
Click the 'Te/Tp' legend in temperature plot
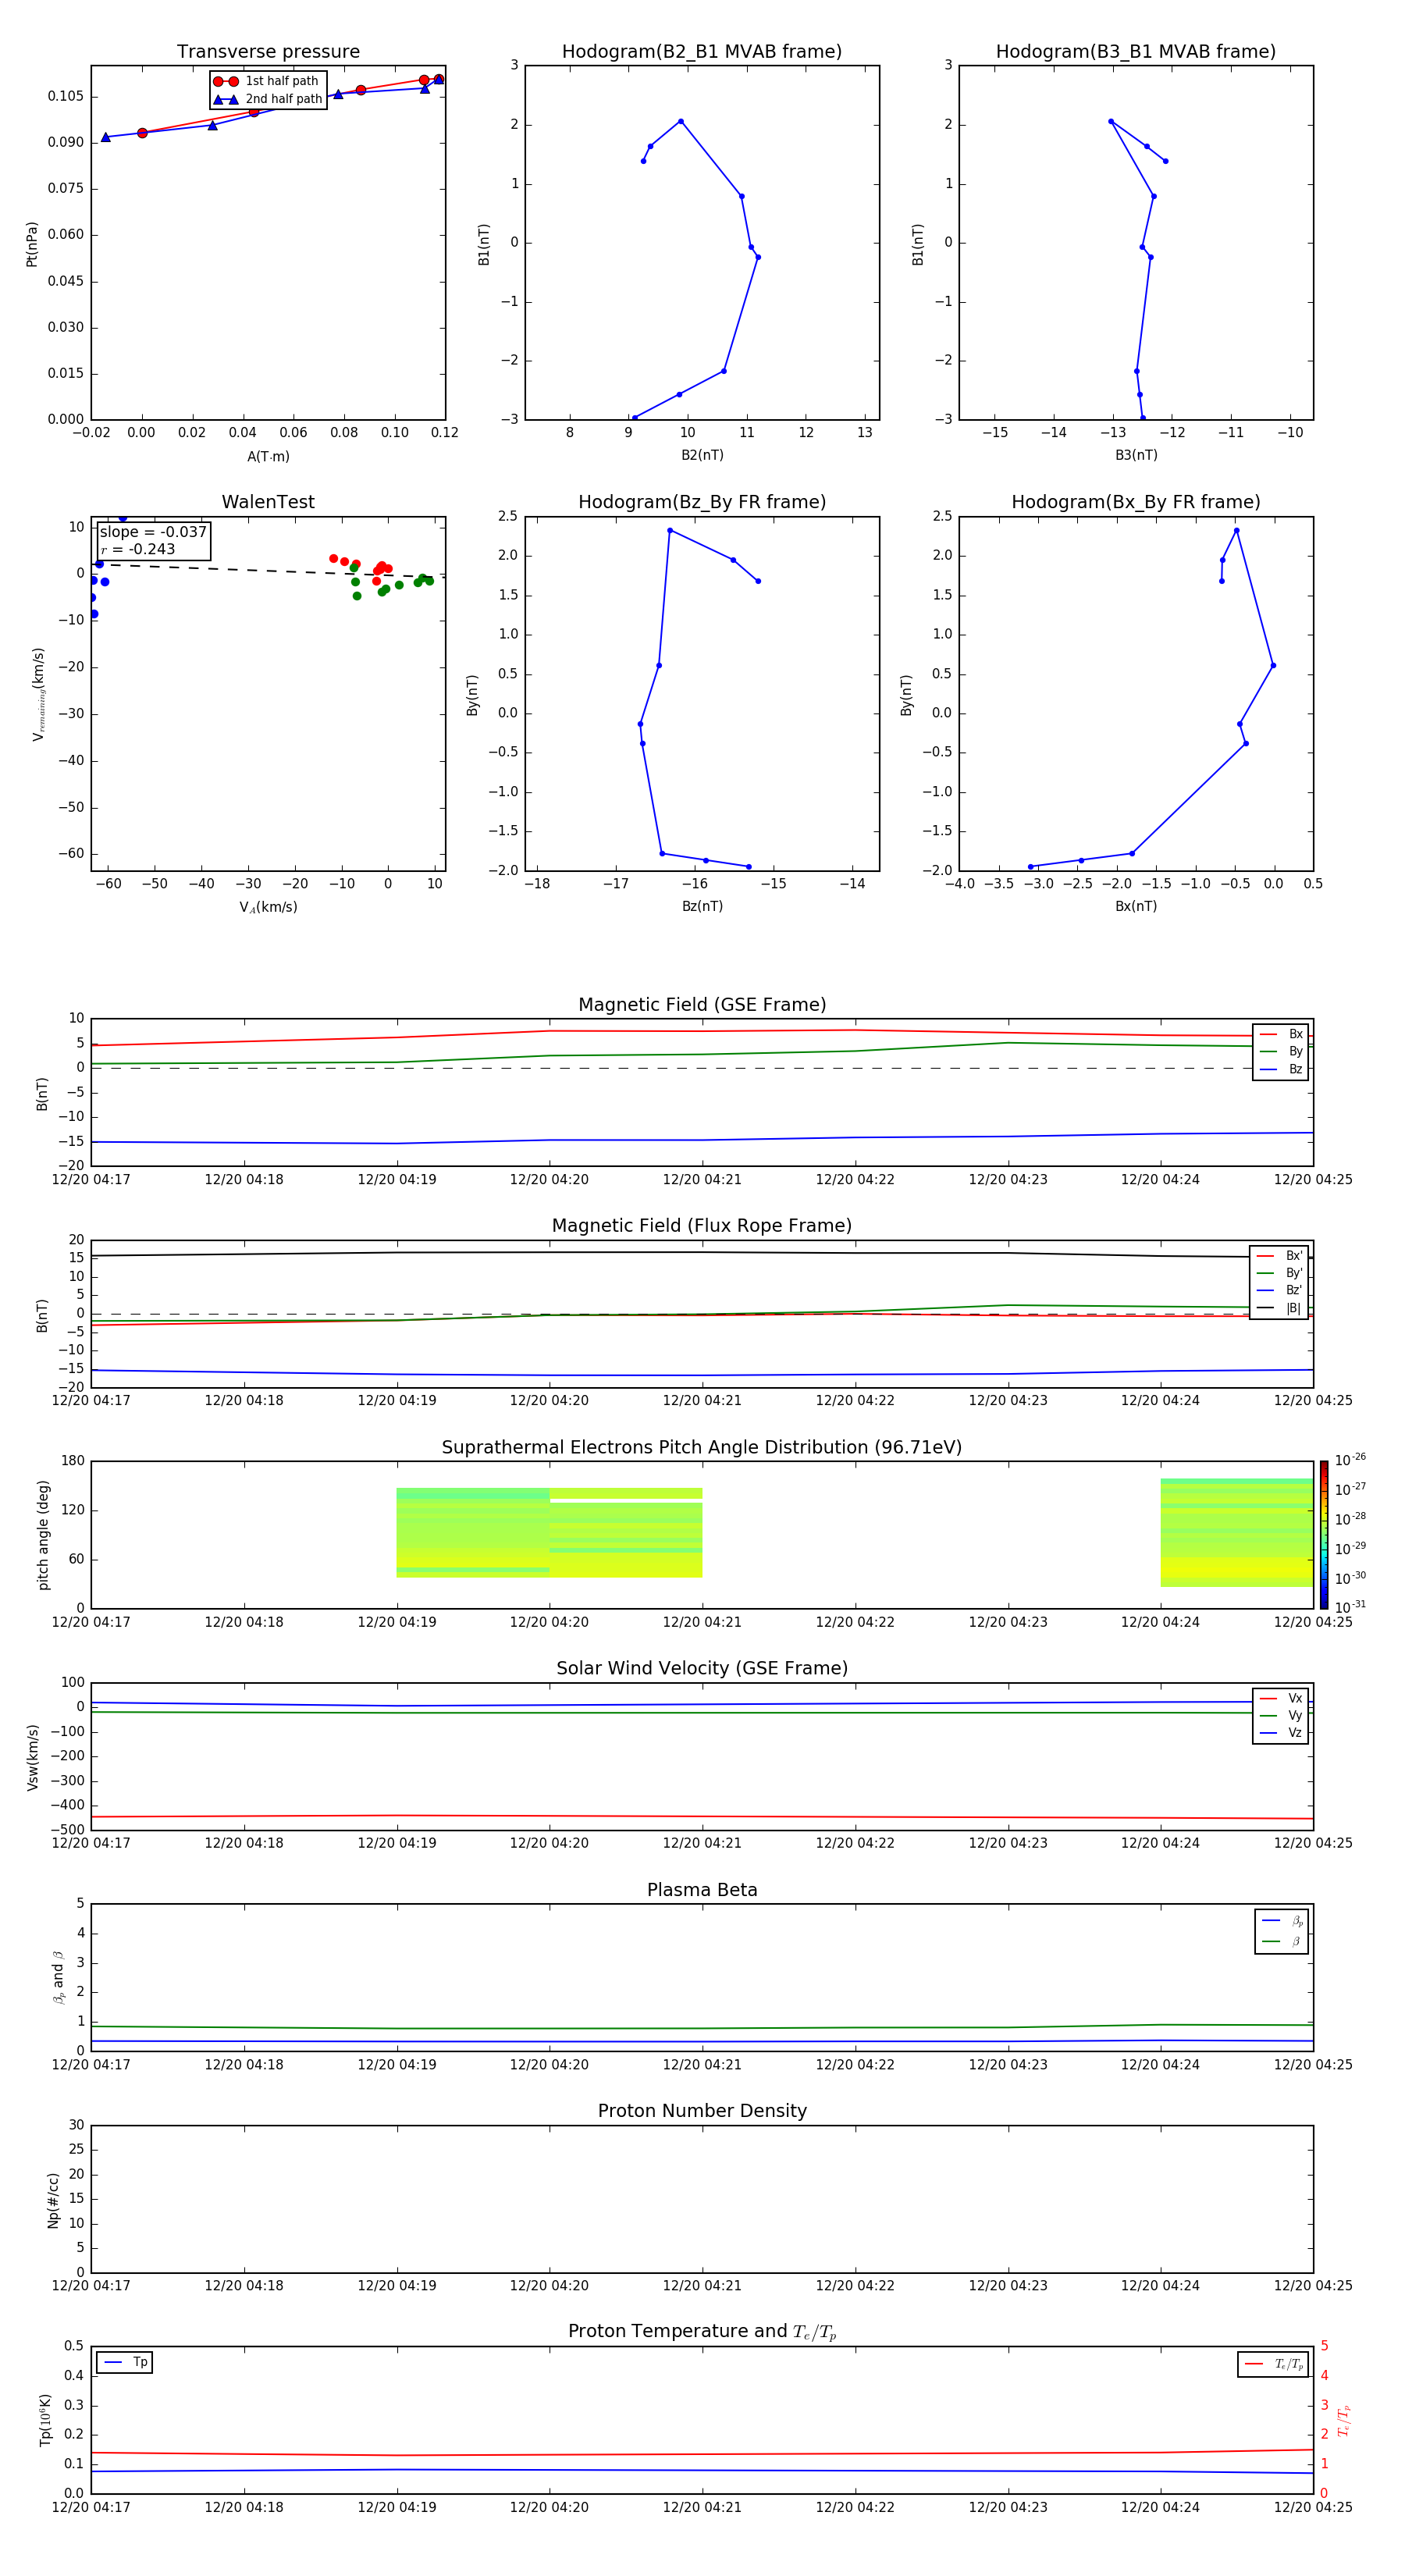[1273, 2364]
